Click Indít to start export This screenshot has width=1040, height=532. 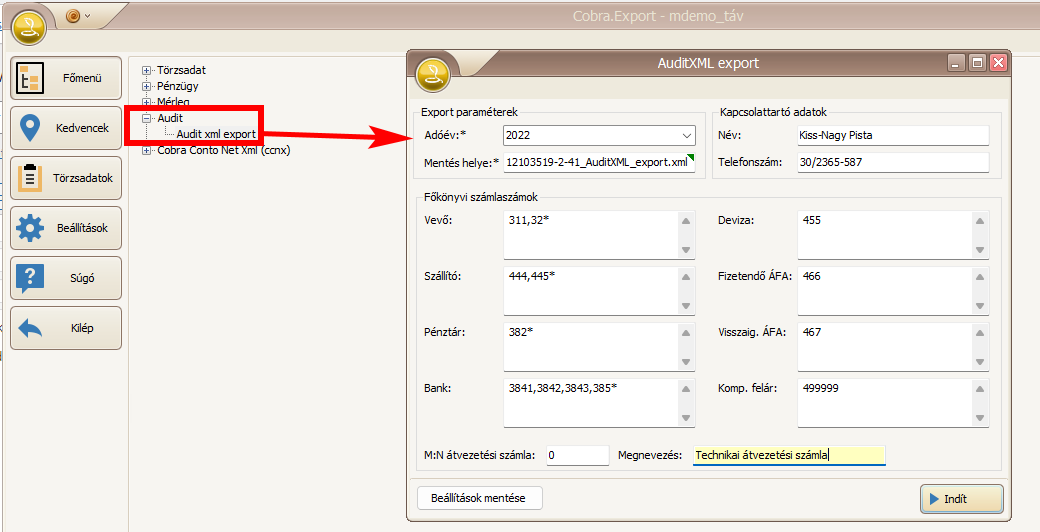(962, 499)
